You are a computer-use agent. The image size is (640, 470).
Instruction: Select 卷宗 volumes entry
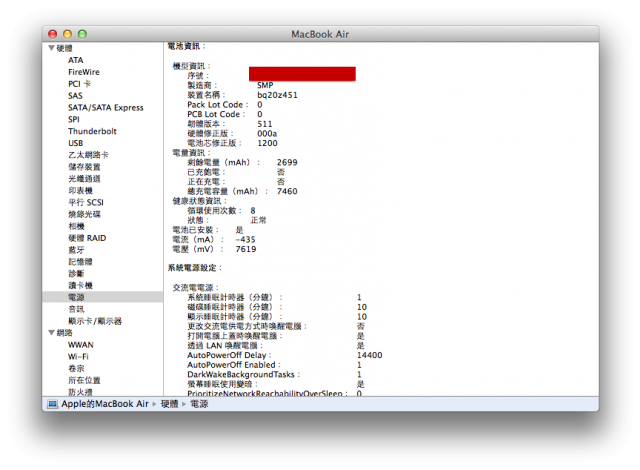pyautogui.click(x=76, y=369)
